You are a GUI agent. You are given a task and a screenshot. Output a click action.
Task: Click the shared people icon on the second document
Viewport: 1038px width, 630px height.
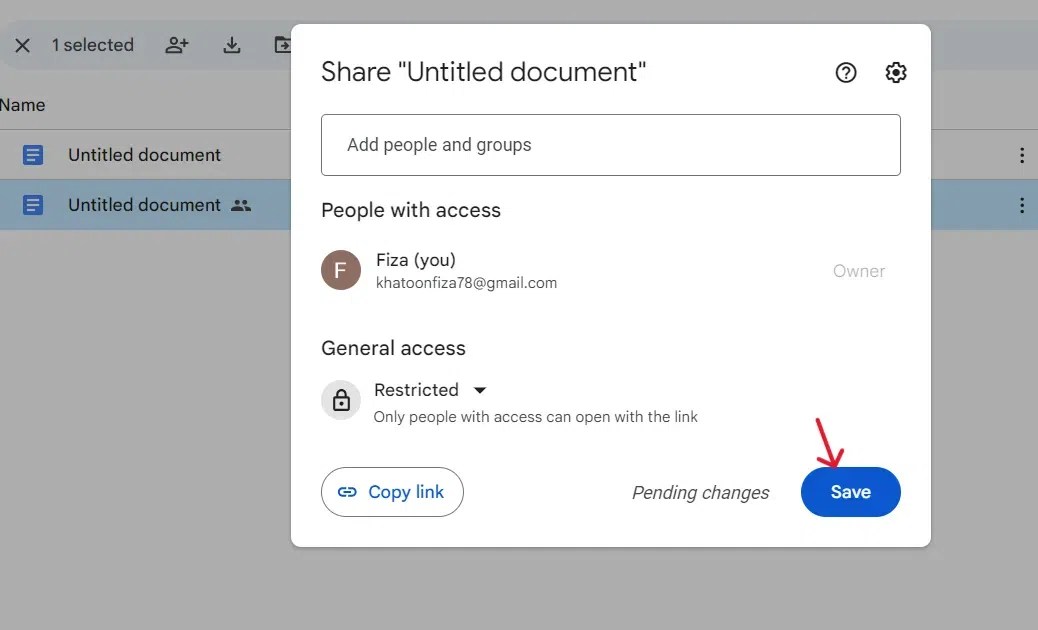(241, 205)
